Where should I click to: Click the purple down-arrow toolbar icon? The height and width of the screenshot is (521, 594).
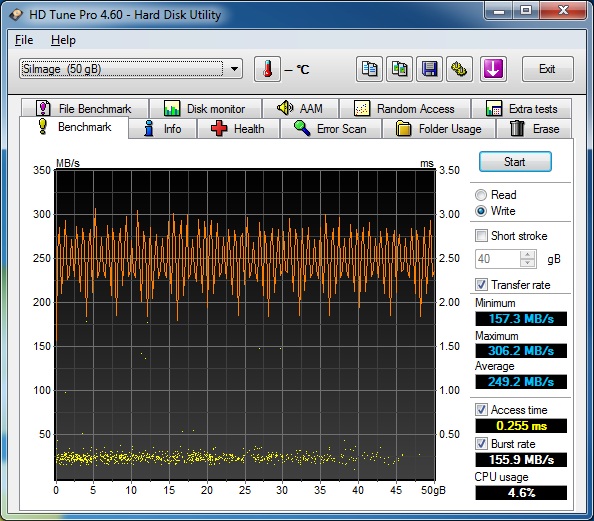click(493, 69)
